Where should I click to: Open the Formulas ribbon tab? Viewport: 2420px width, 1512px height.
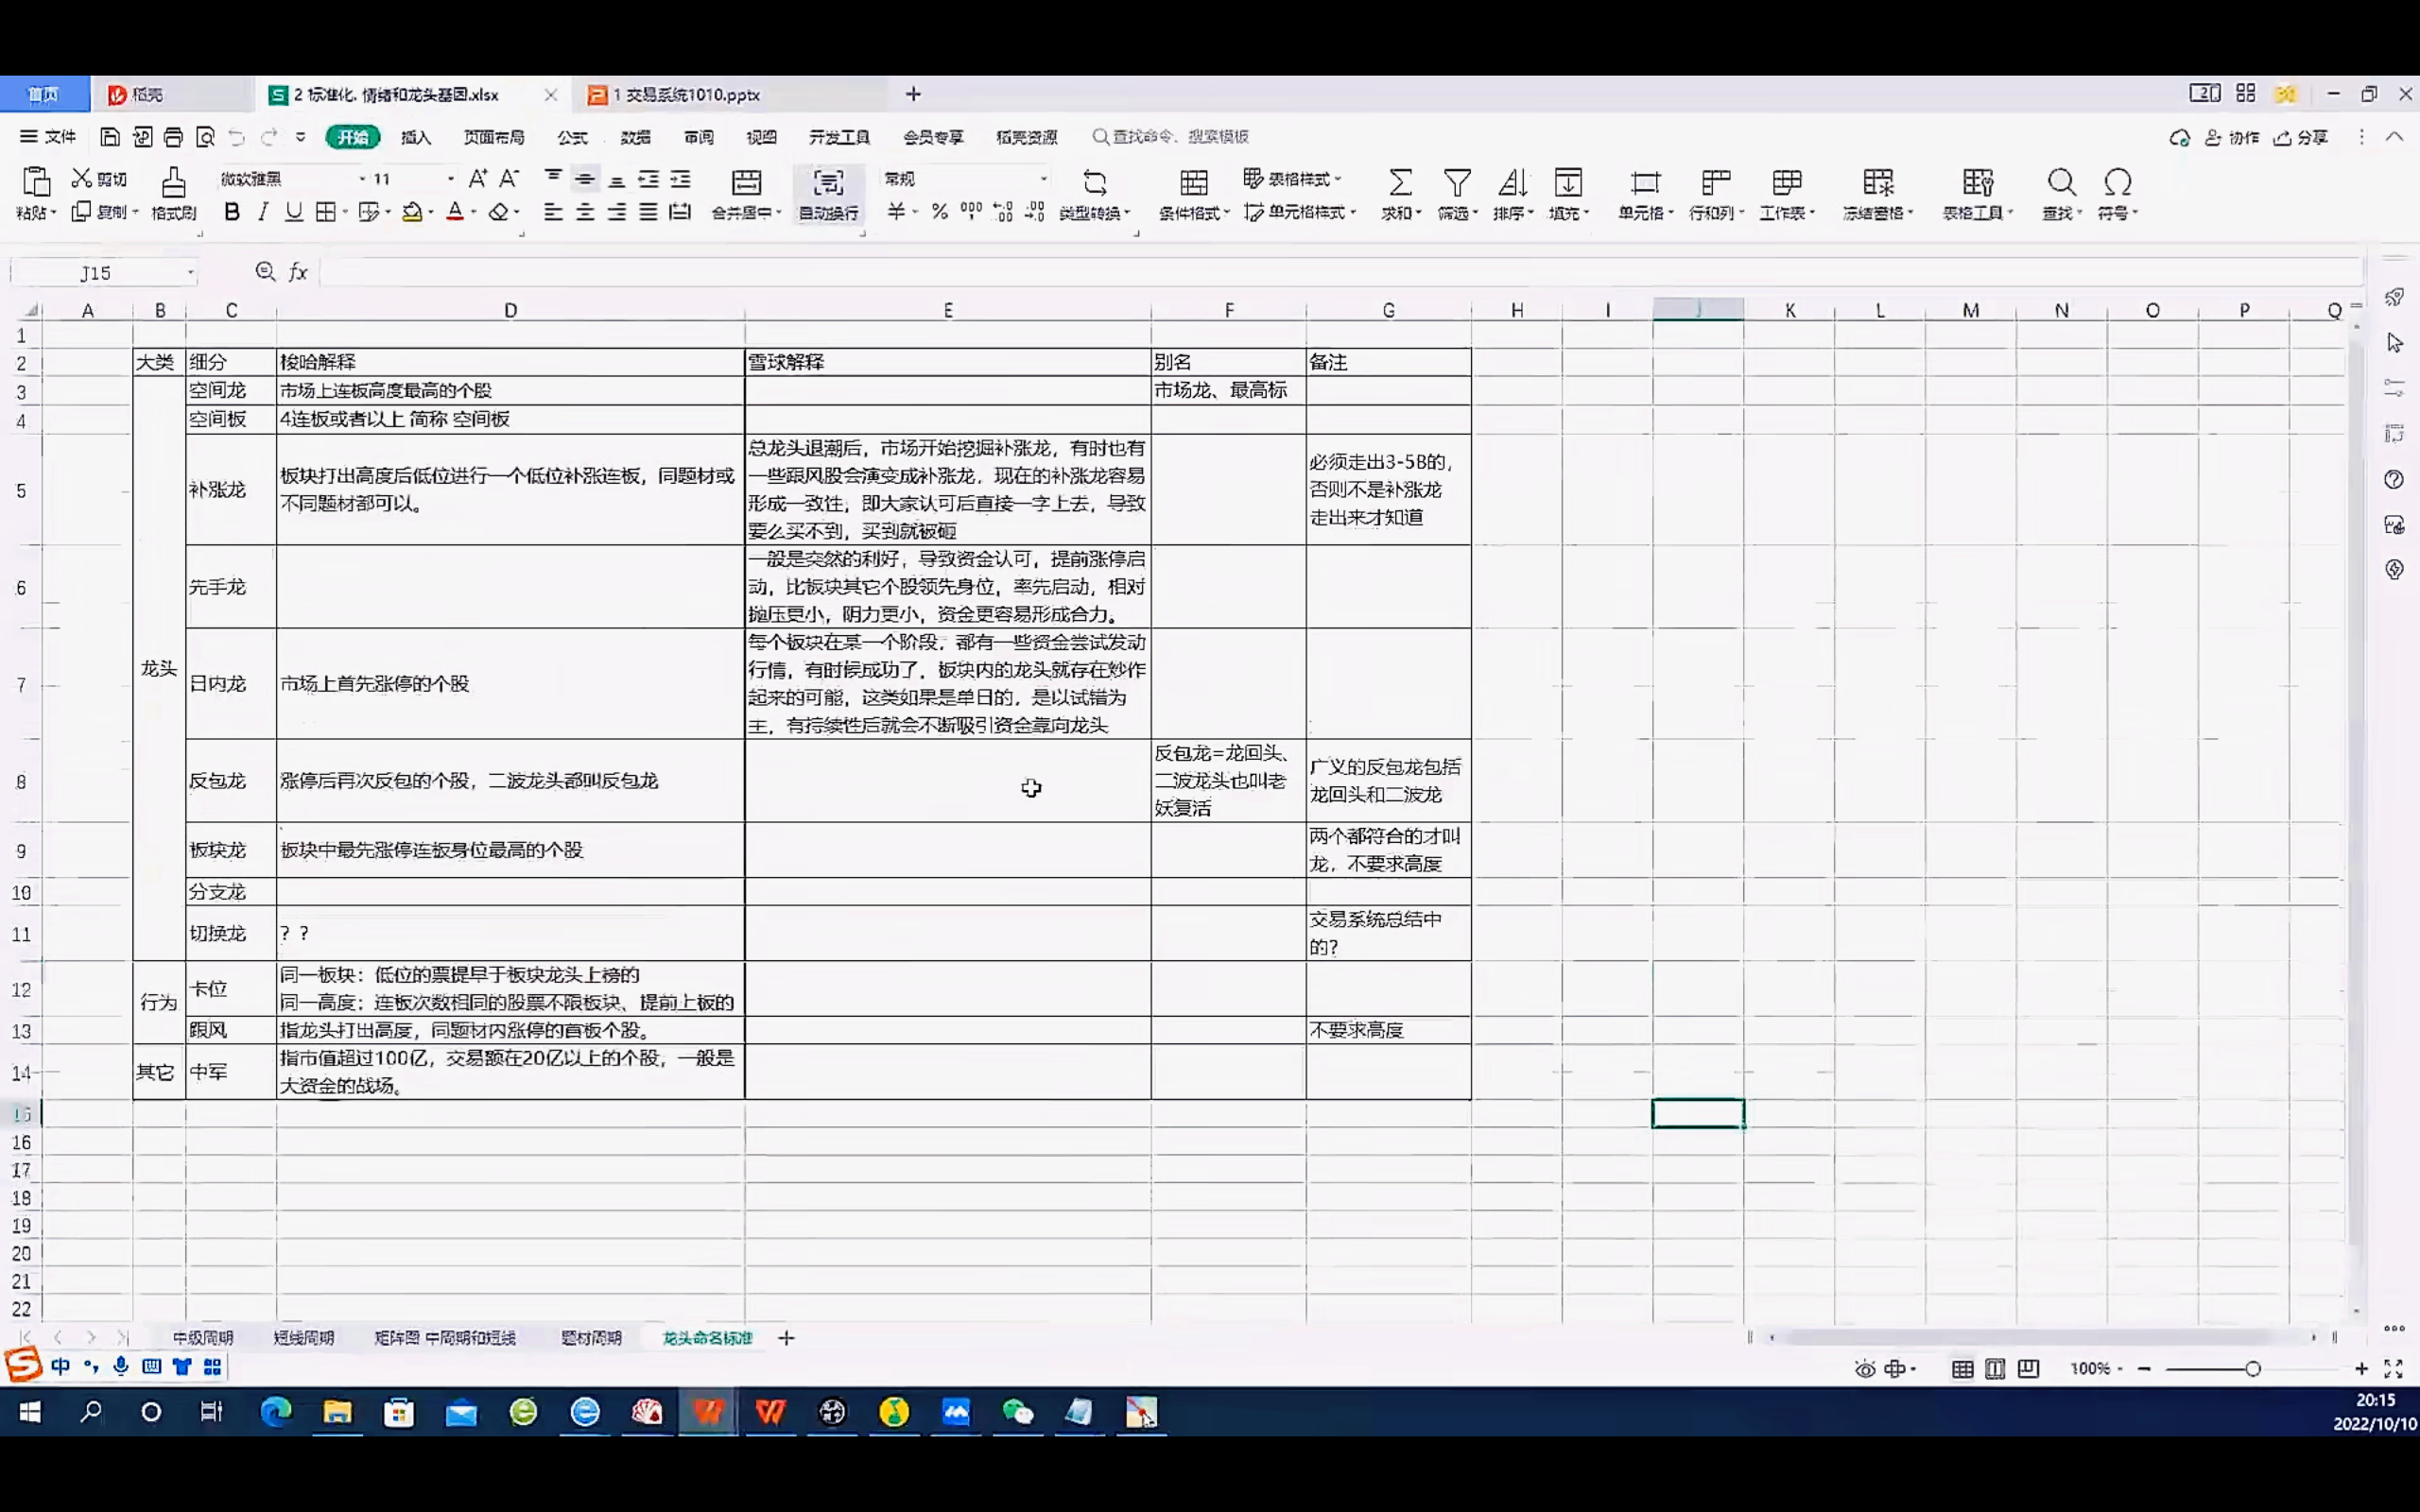coord(572,137)
